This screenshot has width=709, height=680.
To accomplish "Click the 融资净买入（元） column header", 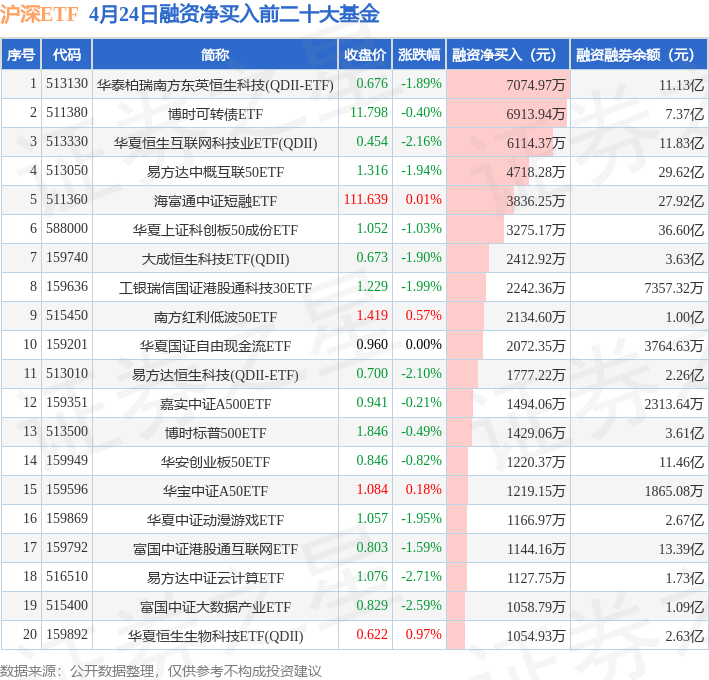I will [508, 55].
